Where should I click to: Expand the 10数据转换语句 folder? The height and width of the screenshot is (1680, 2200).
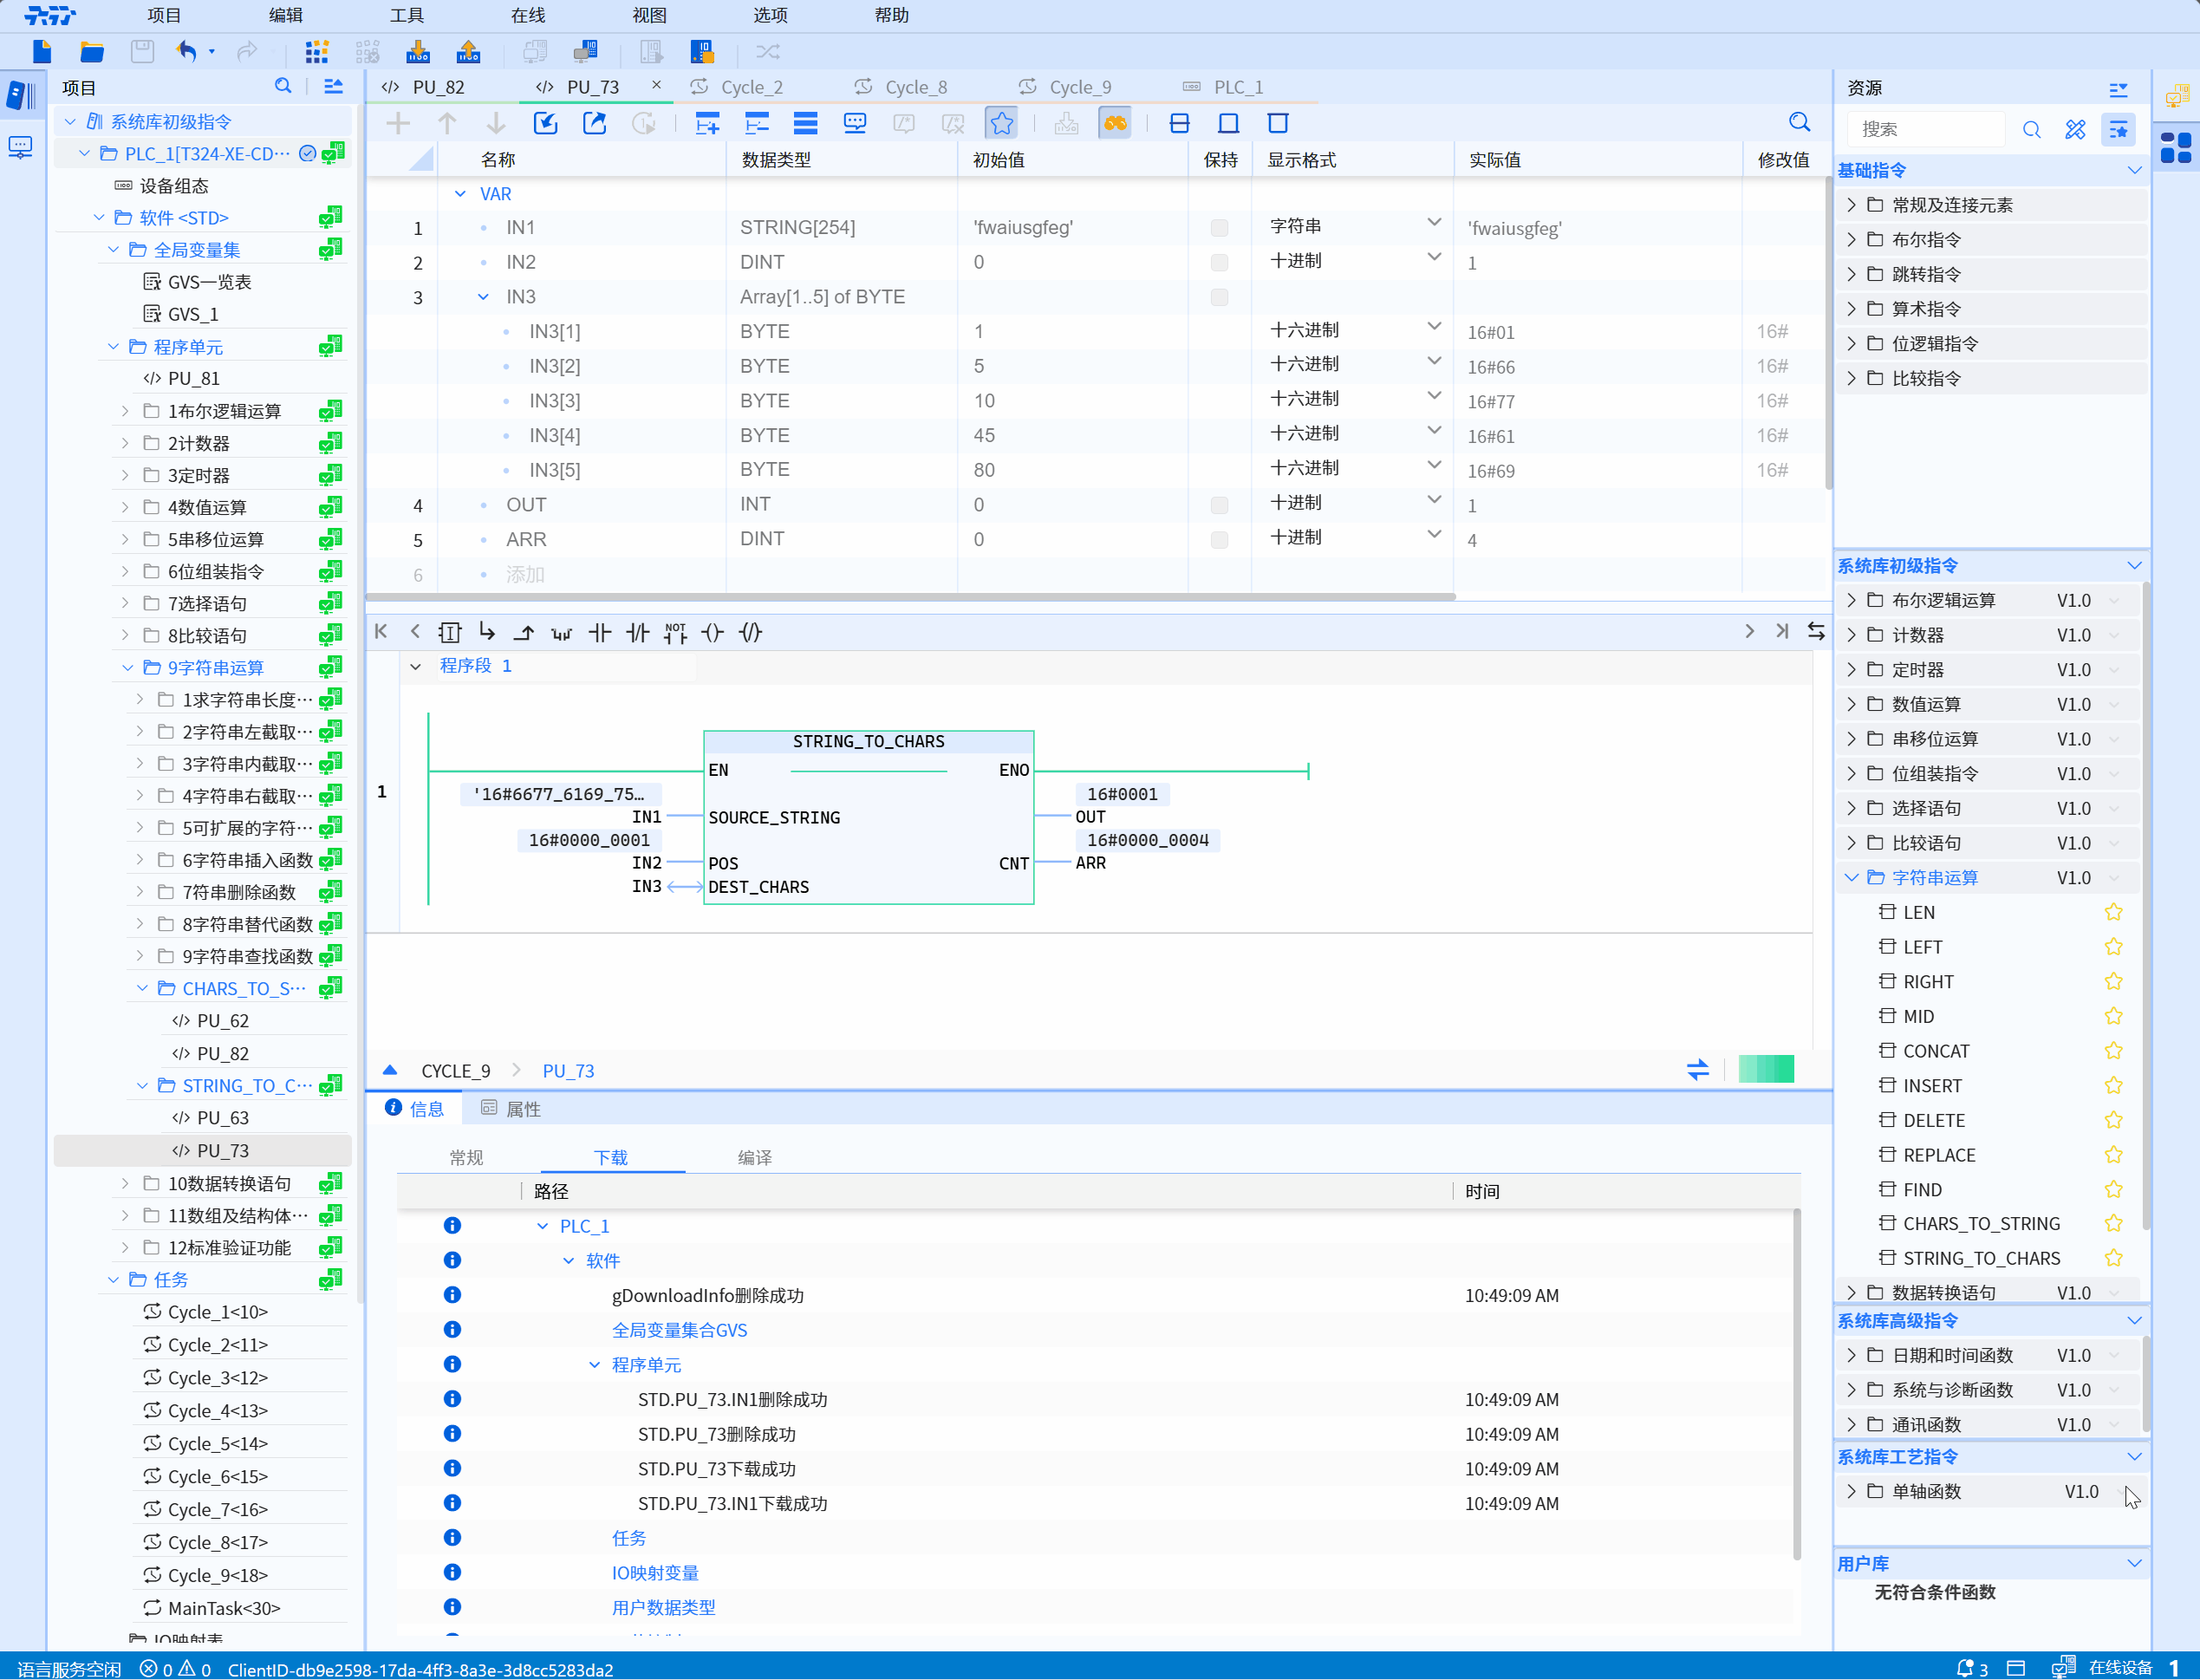125,1183
